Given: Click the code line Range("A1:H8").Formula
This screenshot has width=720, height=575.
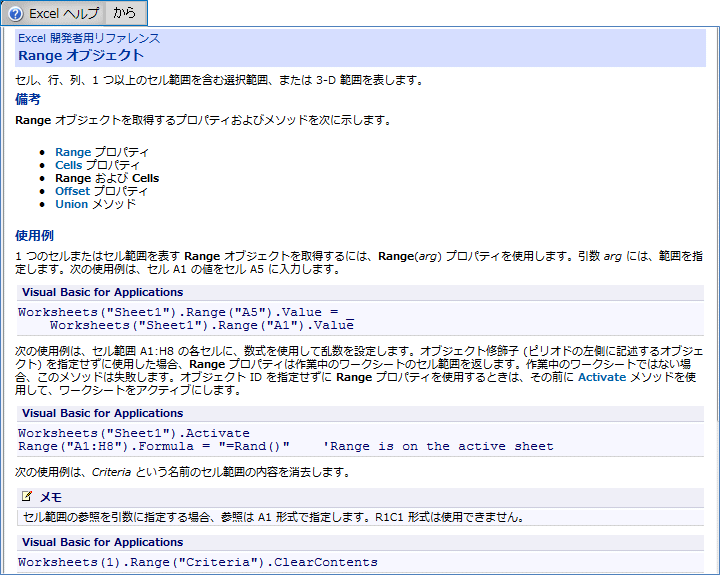Looking at the screenshot, I should tap(154, 446).
